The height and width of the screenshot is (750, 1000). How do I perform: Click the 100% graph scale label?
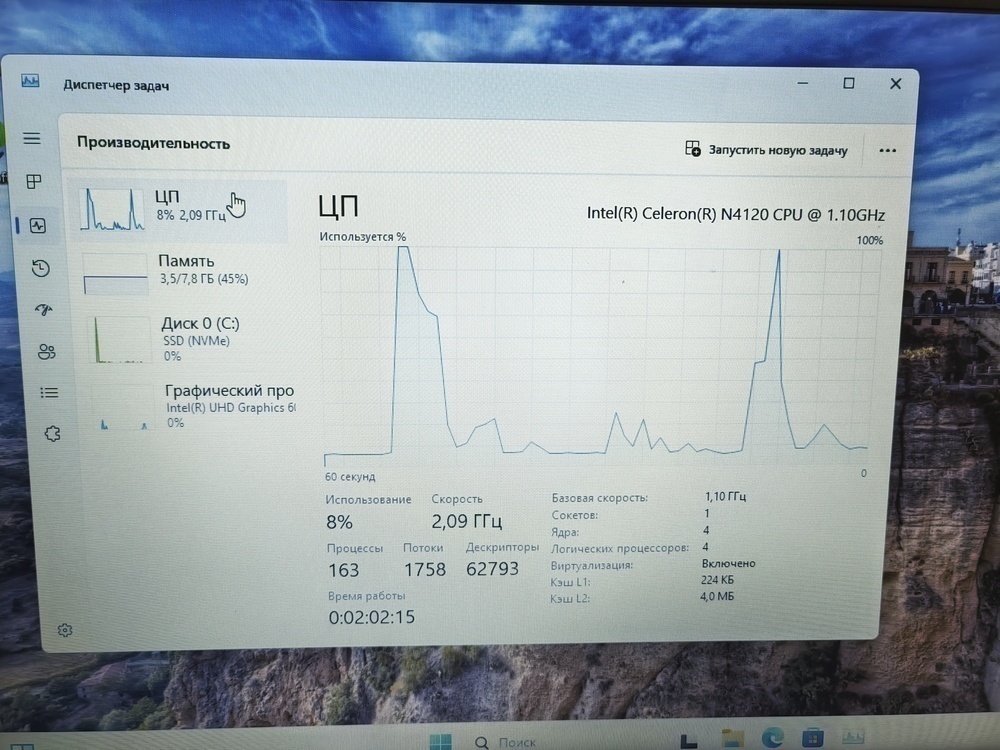869,240
